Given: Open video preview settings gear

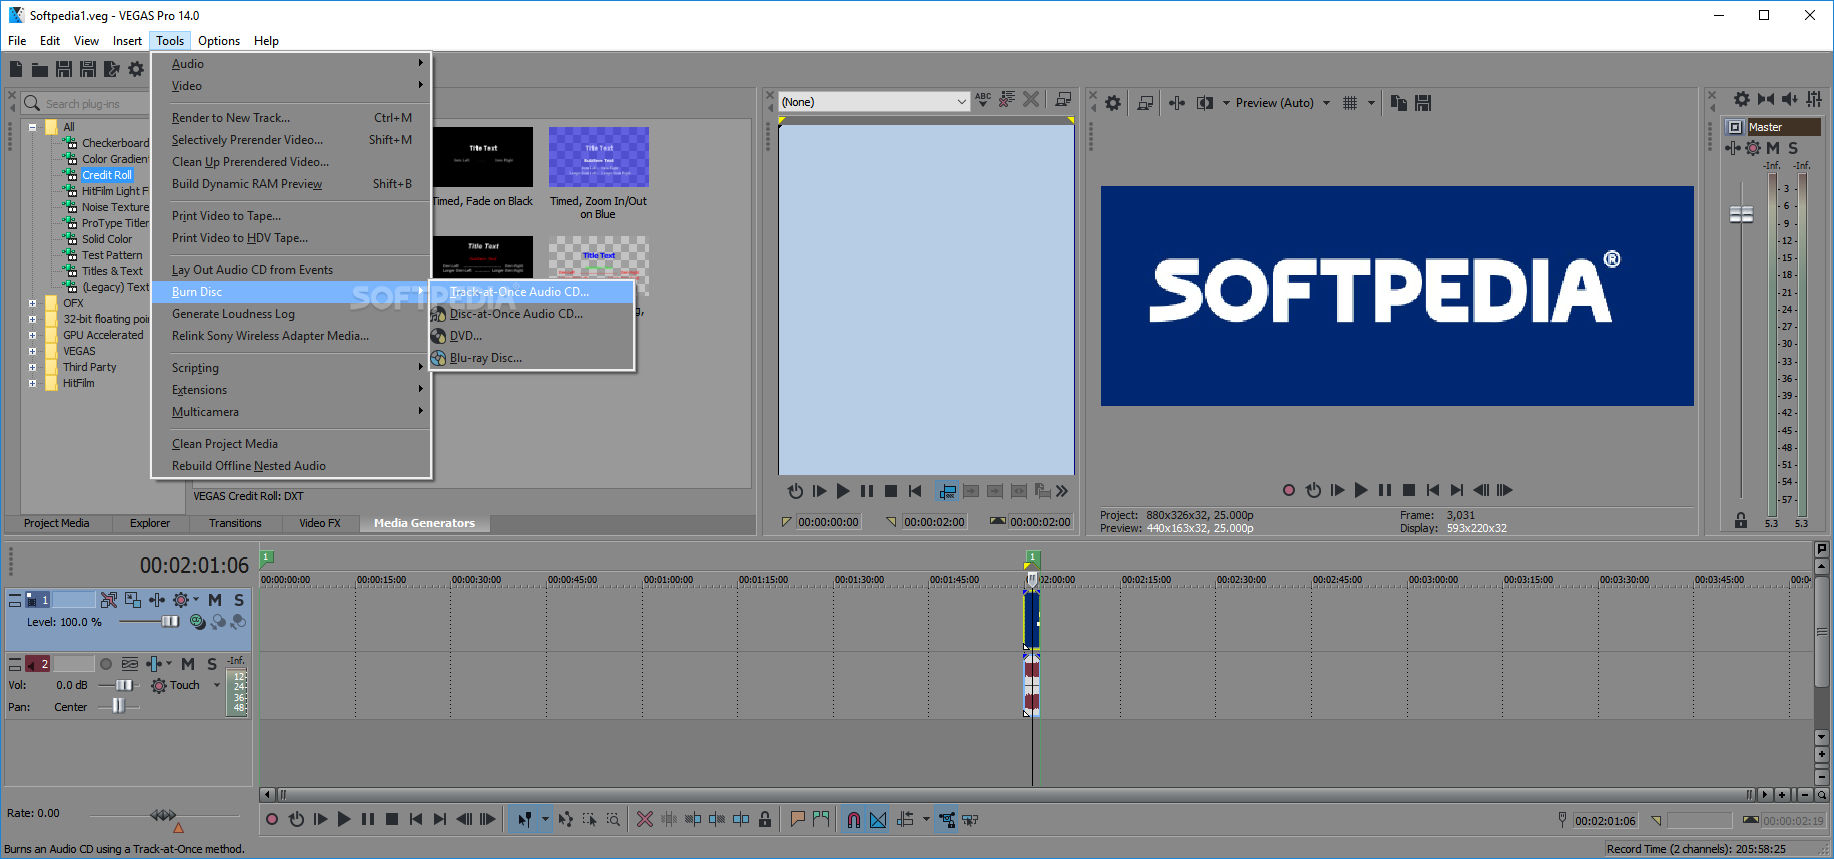Looking at the screenshot, I should [1113, 102].
